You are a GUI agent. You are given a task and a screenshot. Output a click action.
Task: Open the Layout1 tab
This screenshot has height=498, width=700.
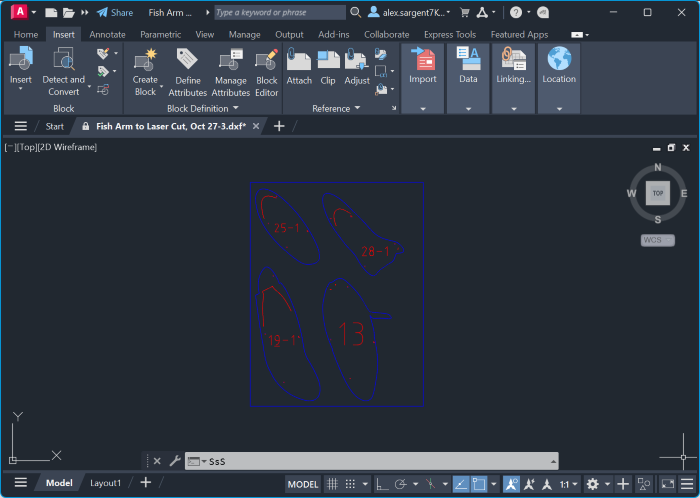tap(105, 483)
